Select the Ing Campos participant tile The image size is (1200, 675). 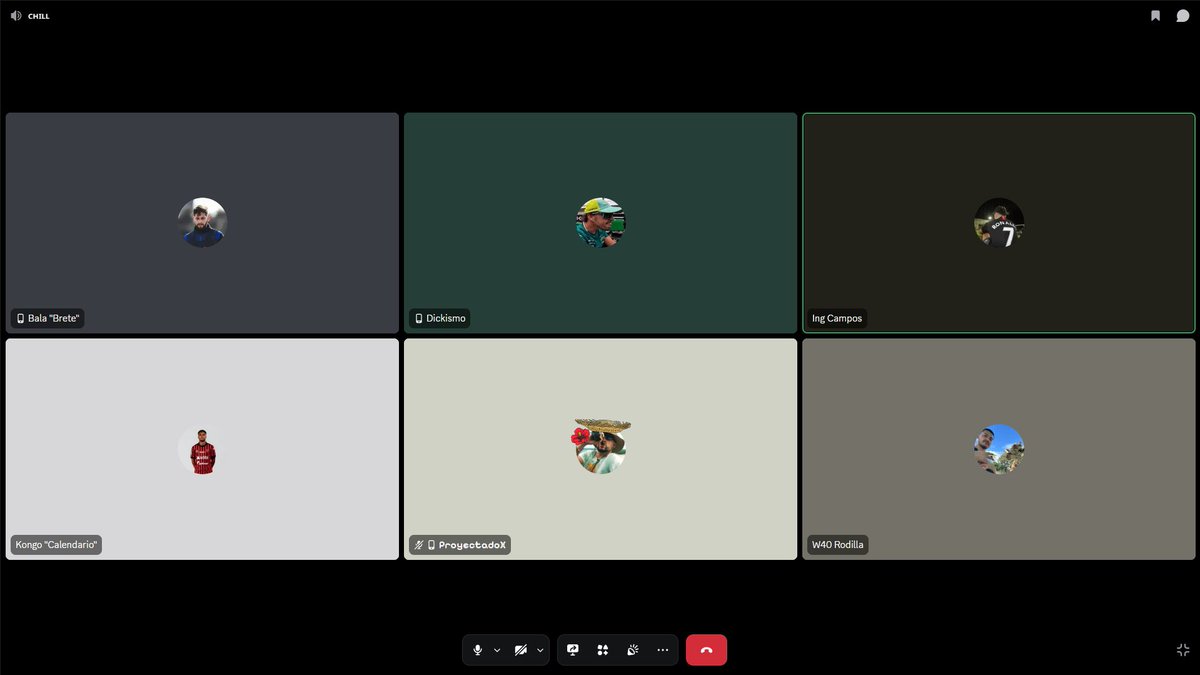coord(999,223)
